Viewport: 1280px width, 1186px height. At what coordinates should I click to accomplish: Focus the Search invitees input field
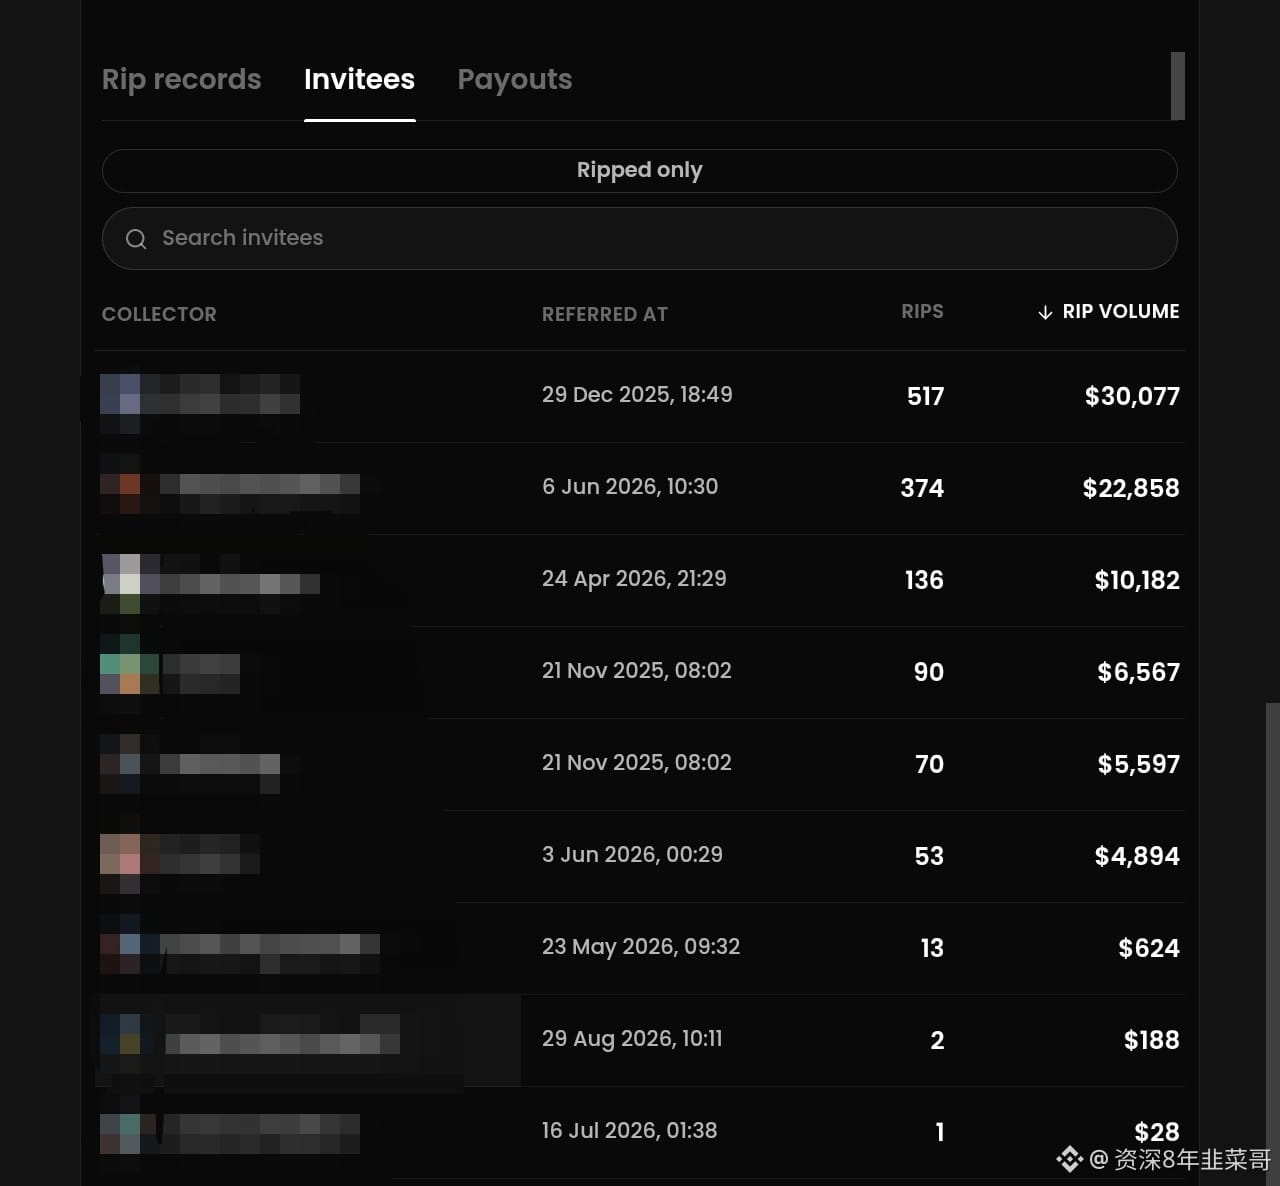pos(640,239)
